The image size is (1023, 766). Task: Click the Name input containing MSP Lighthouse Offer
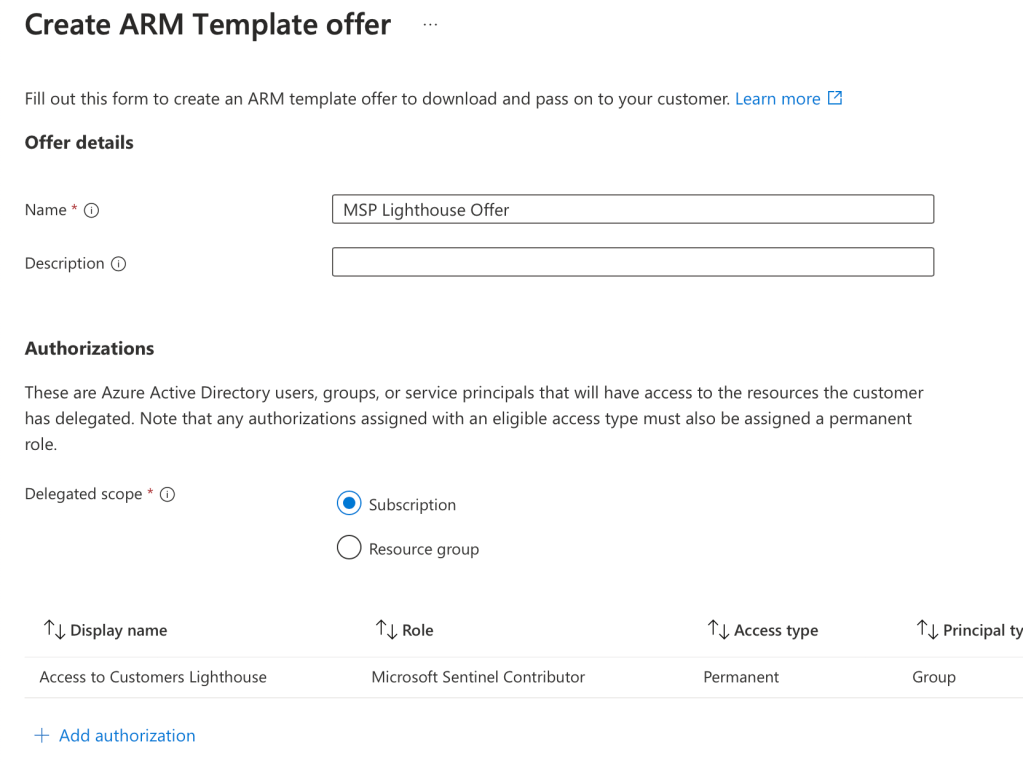(632, 210)
